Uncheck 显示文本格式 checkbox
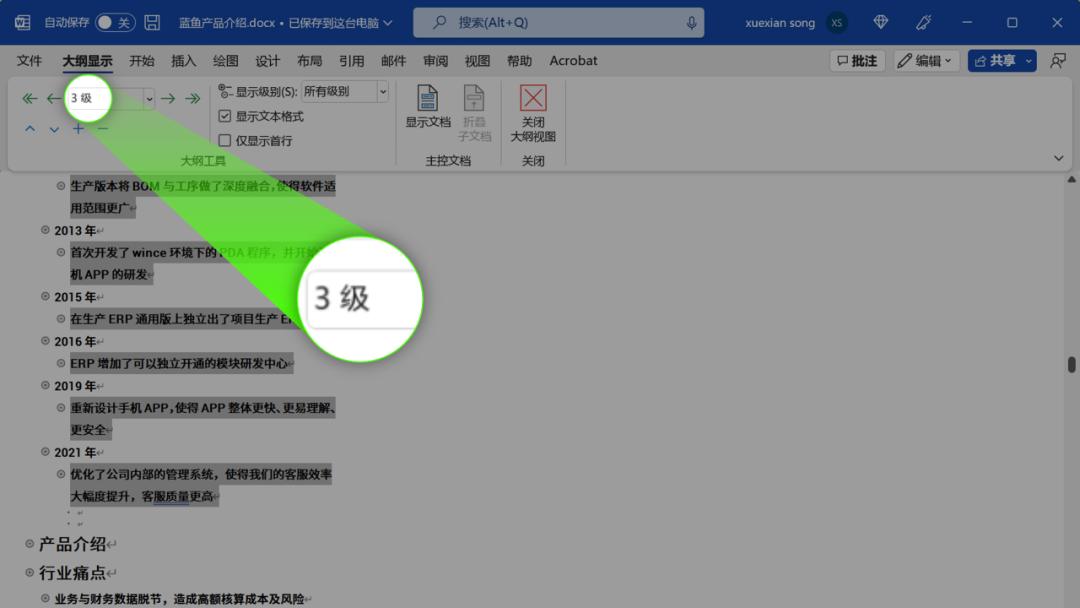The image size is (1080, 608). [224, 117]
